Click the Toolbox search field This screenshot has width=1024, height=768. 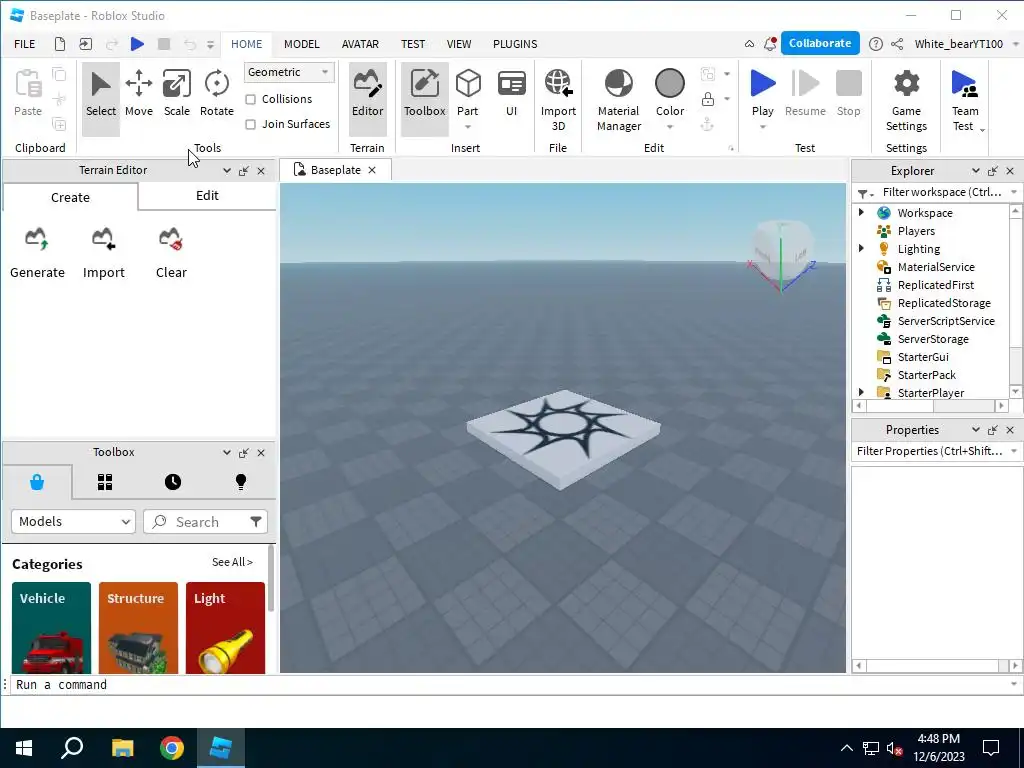pyautogui.click(x=205, y=522)
